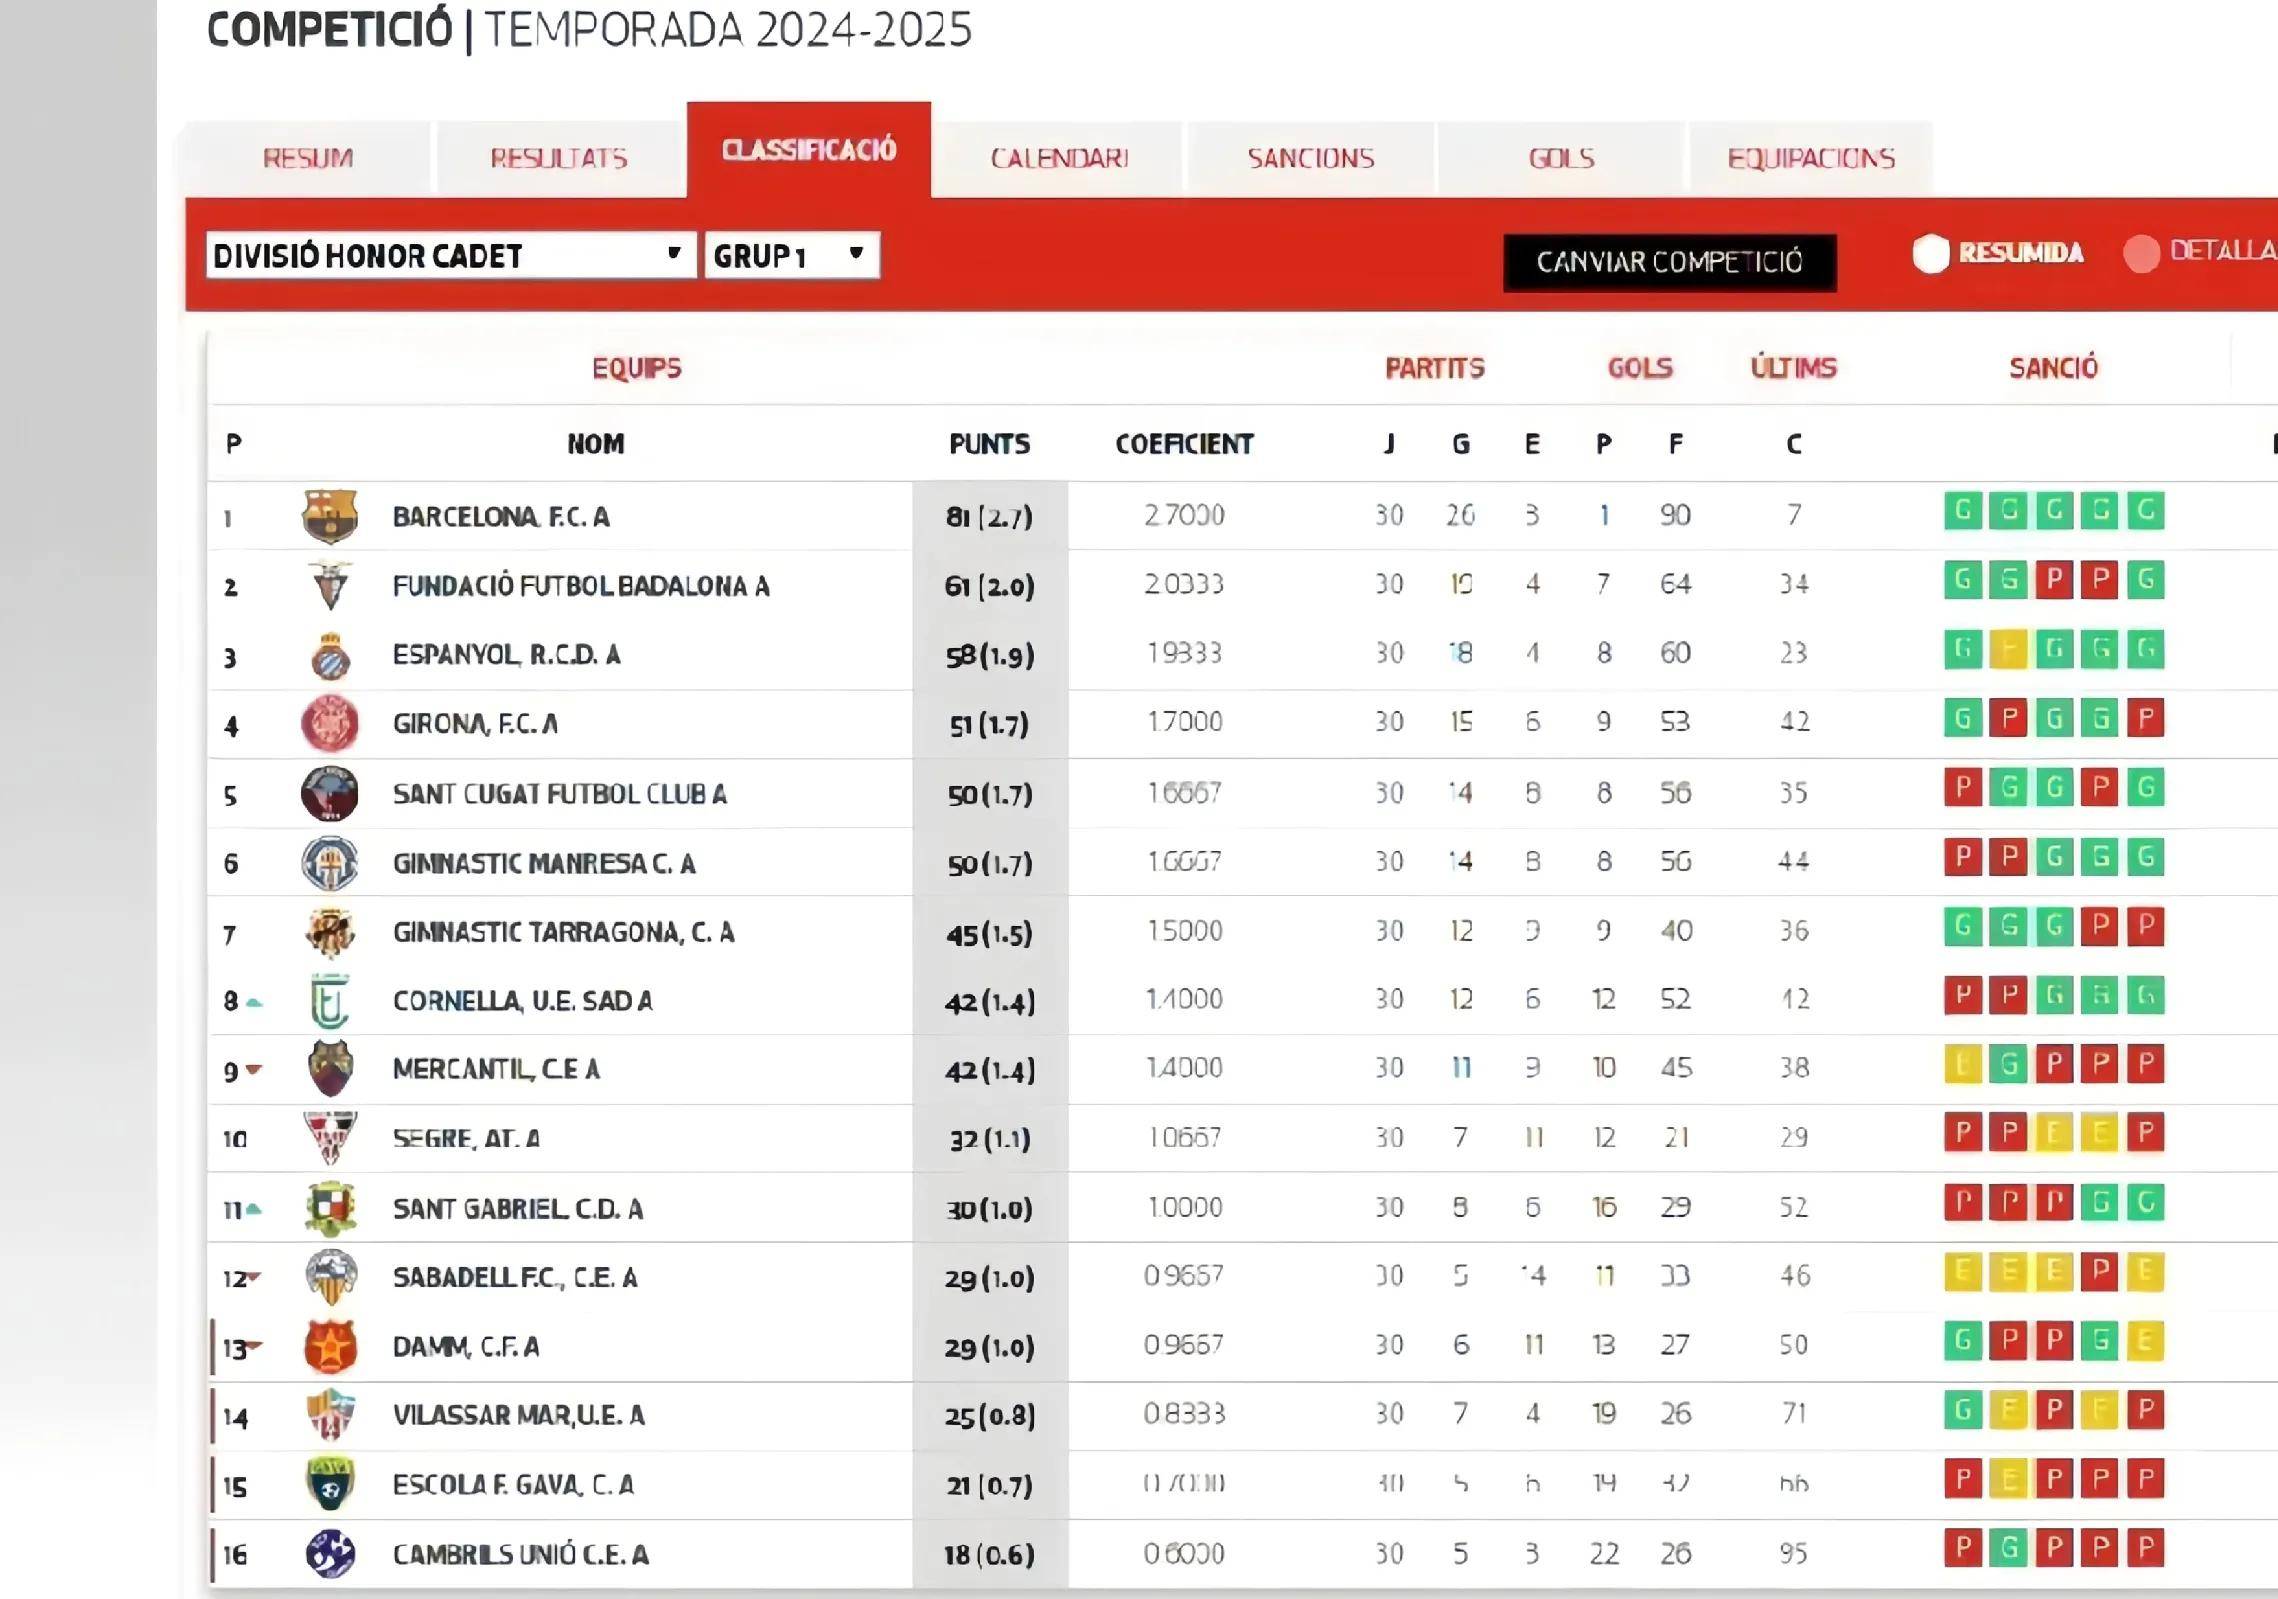
Task: Open the Escola F. Gava, C. A link
Action: [513, 1485]
